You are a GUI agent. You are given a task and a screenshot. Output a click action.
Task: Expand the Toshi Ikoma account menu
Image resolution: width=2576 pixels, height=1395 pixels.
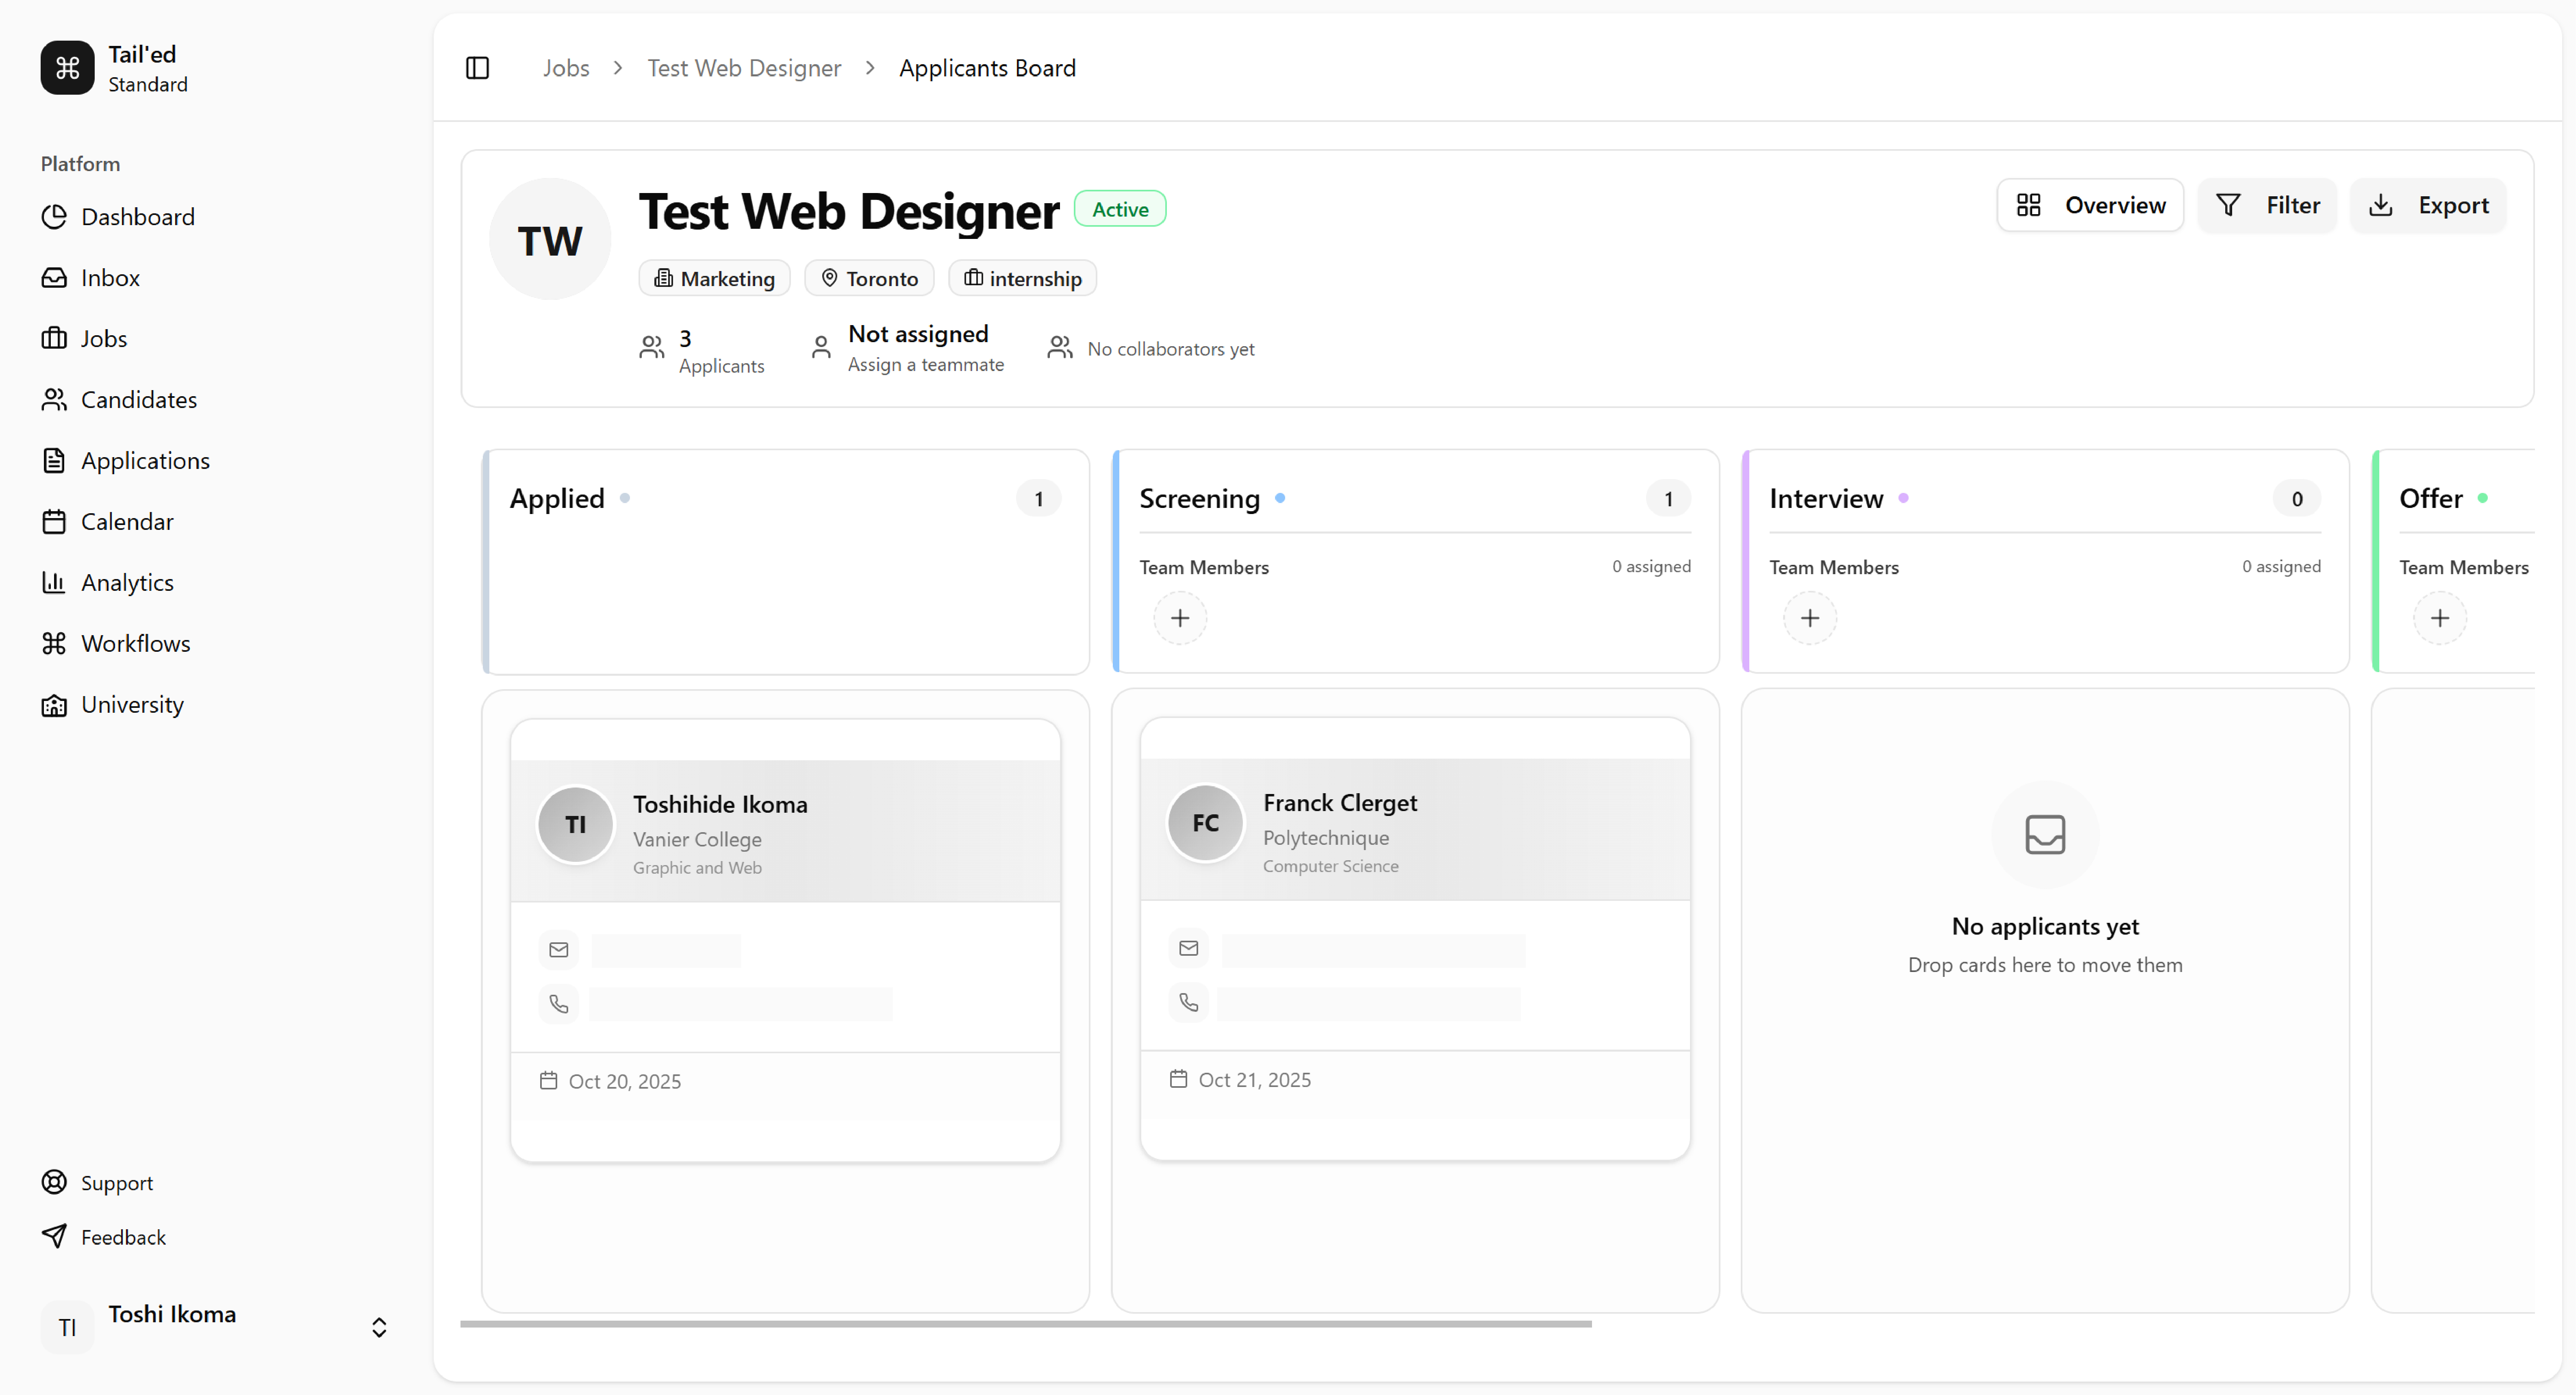tap(378, 1327)
